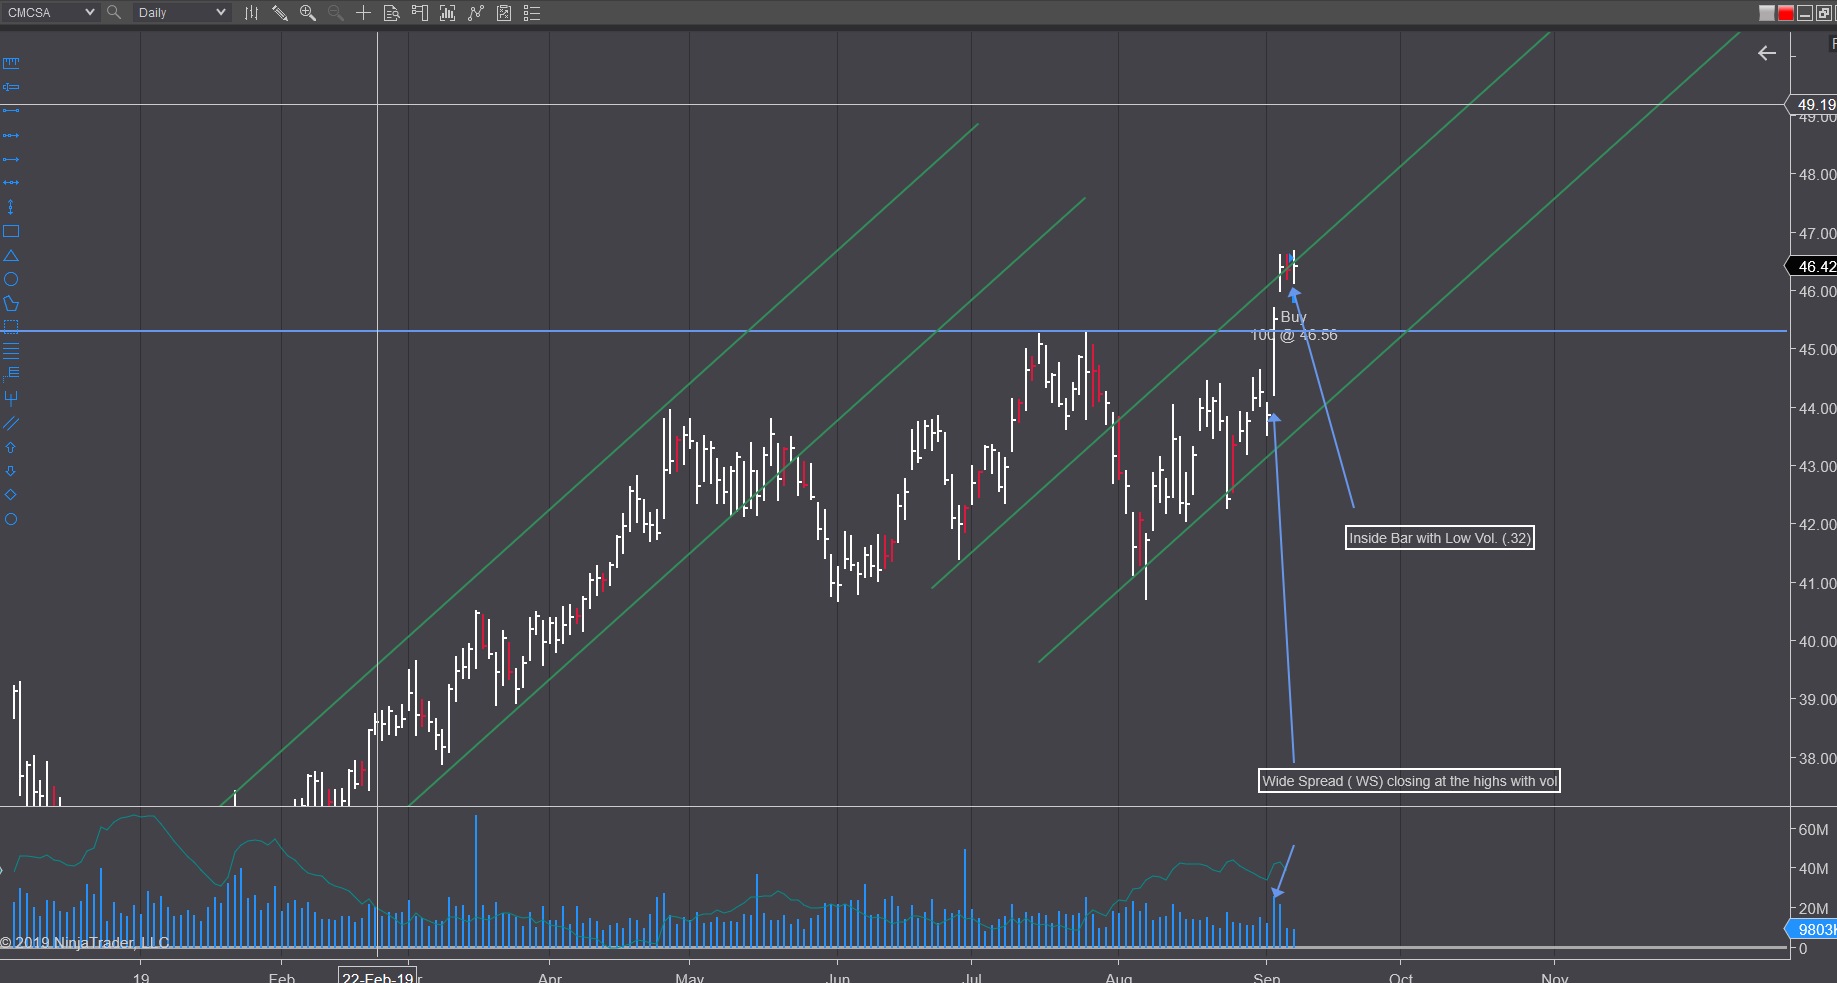
Task: Click the gray instrument link square
Action: [x=1767, y=13]
